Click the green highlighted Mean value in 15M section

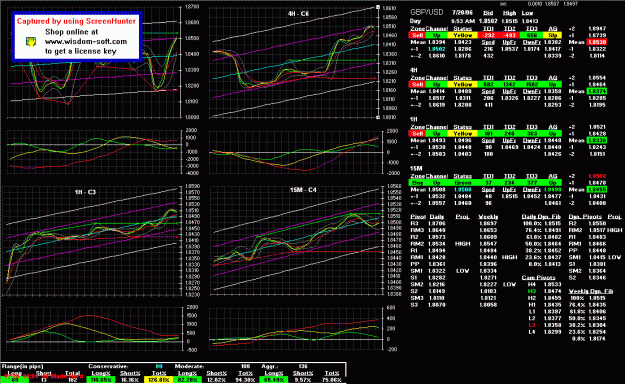click(597, 190)
